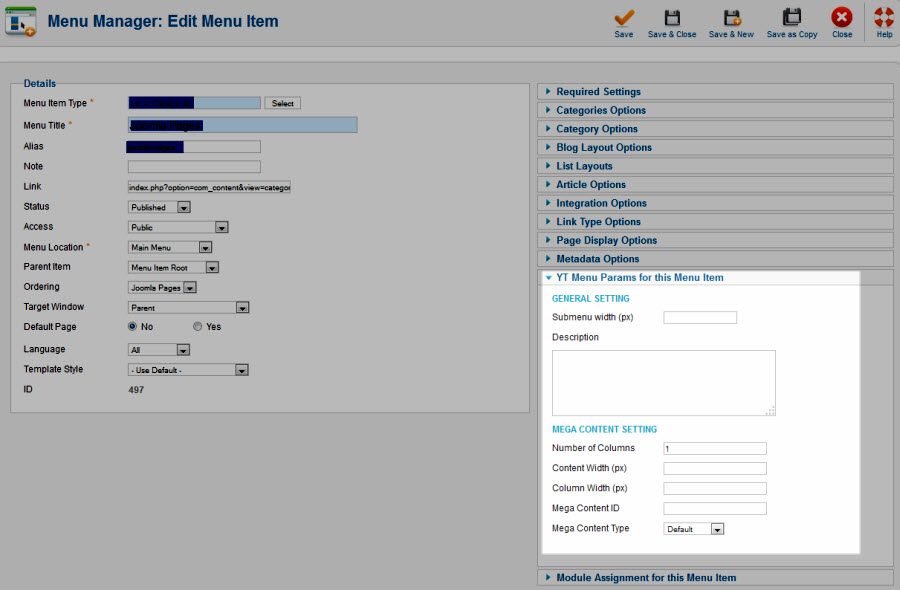Click into the Submenu width (px) field
Viewport: 900px width, 590px height.
point(700,318)
